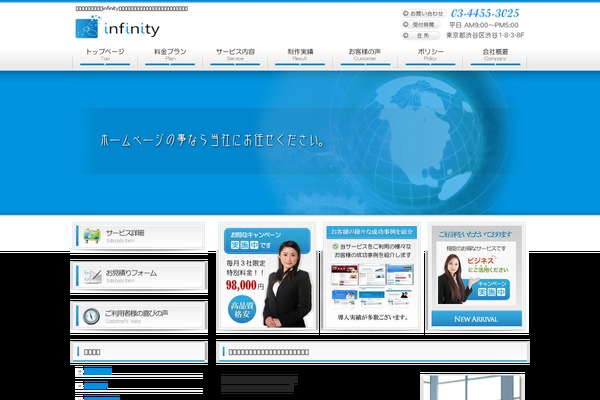
Task: Click the window photo thumbnail at bottom right
Action: [x=473, y=387]
